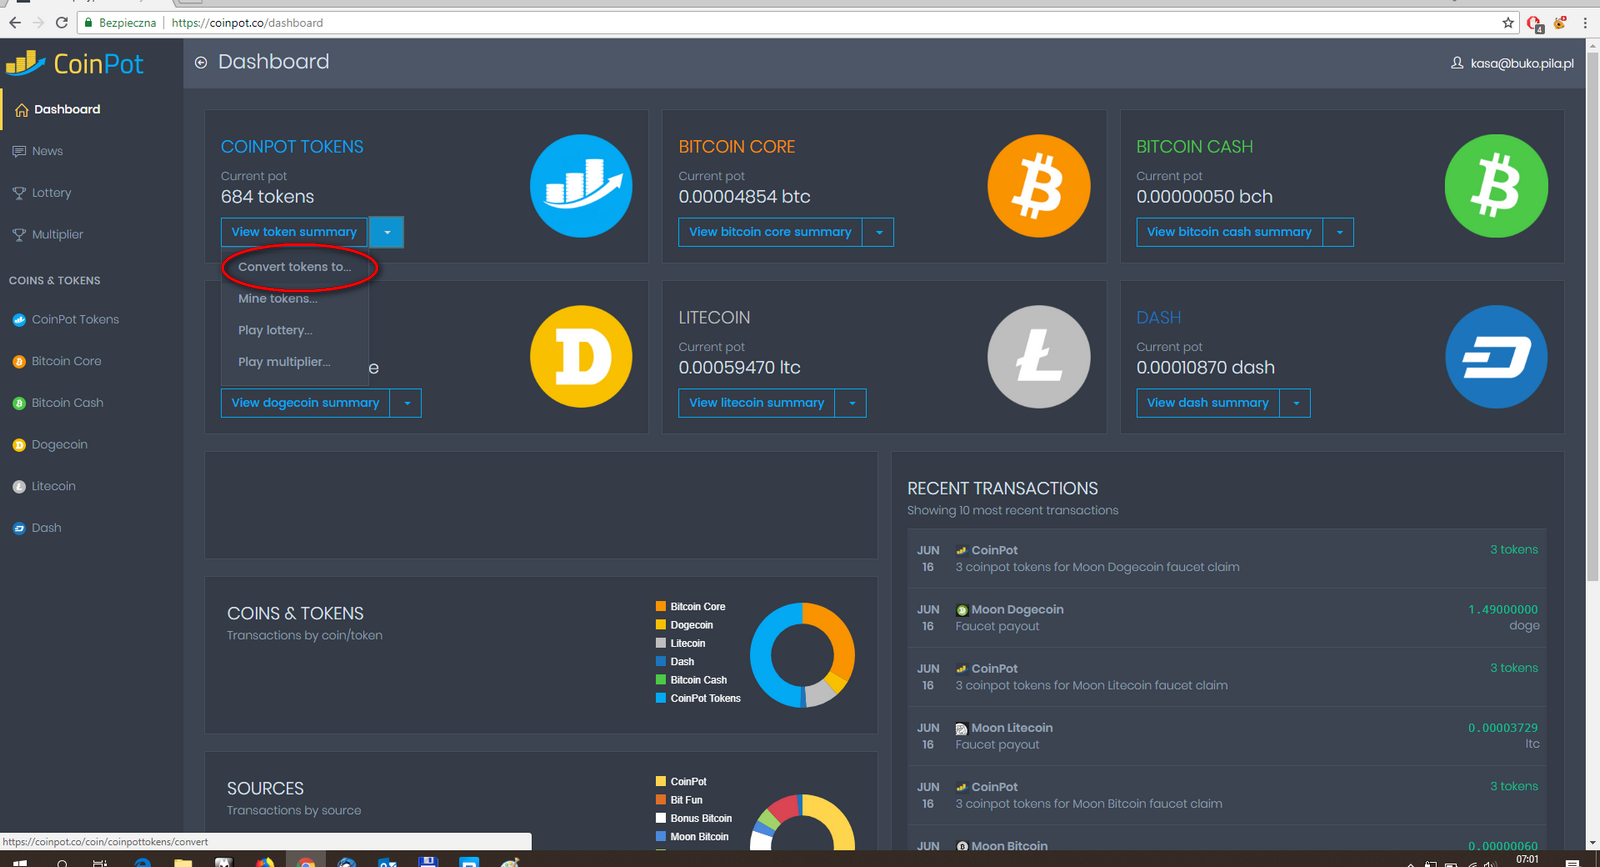Click the CoinPot Tokens round blue logo

(x=581, y=186)
